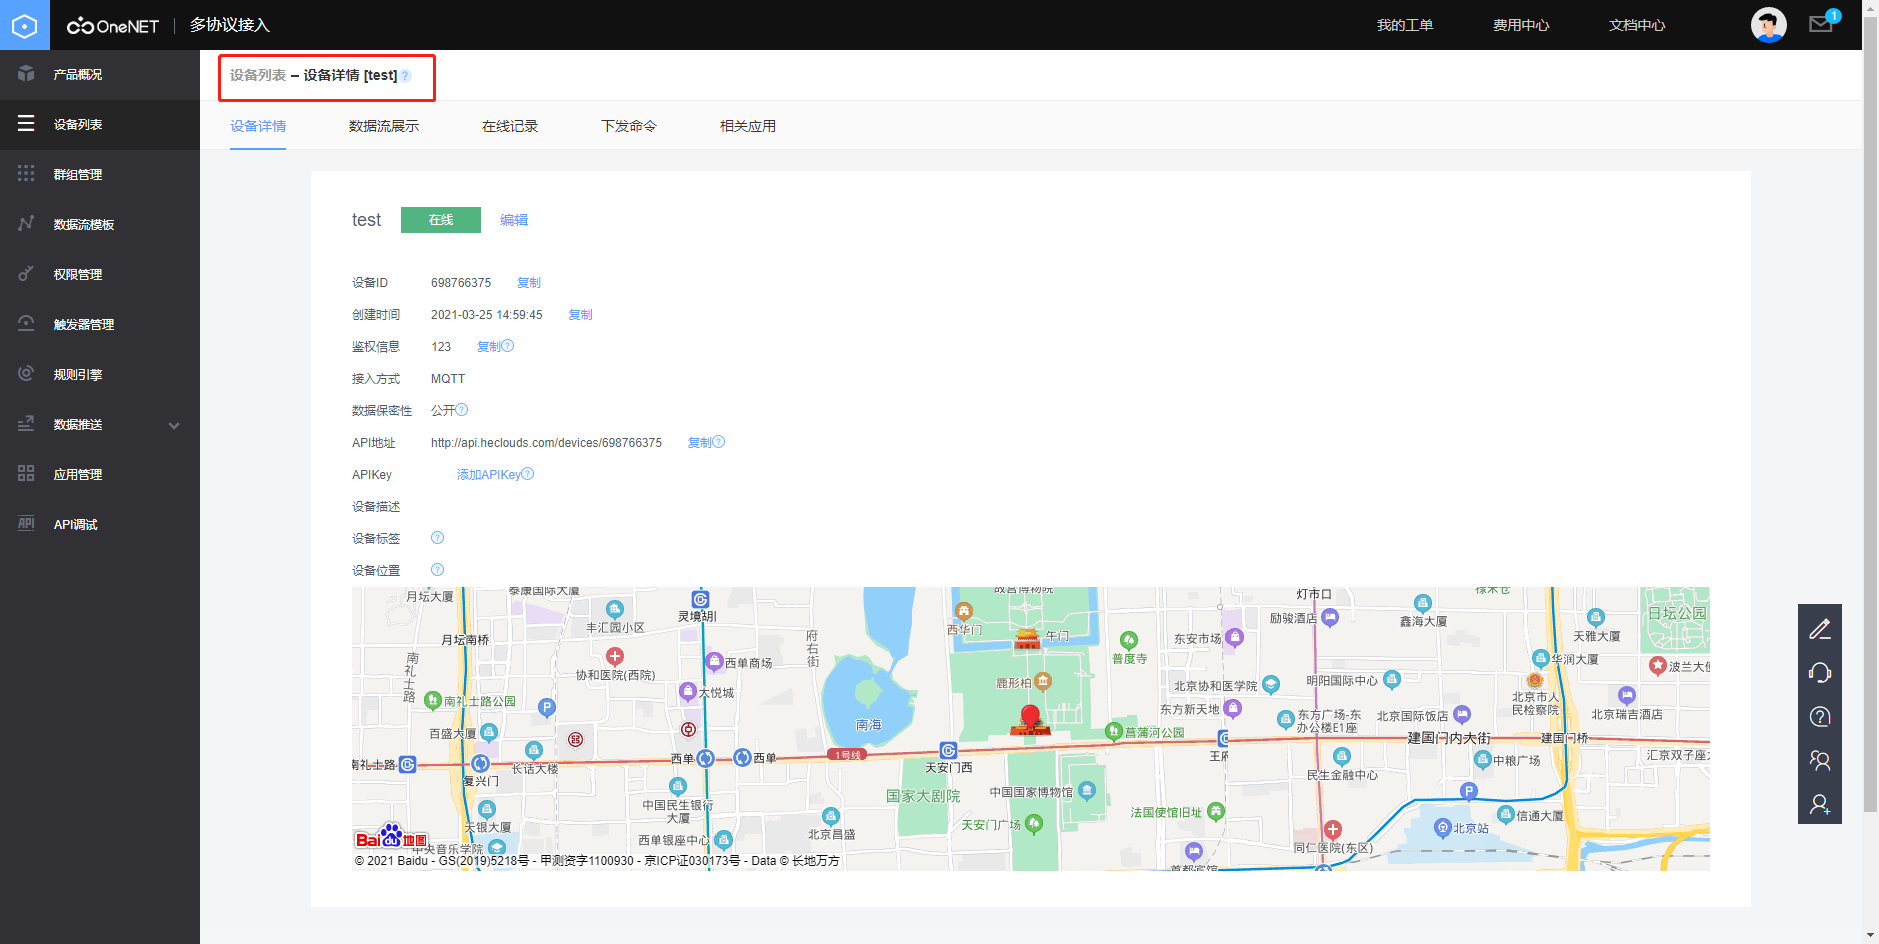This screenshot has height=944, width=1879.
Task: Open 触发器管理 in sidebar
Action: coord(84,325)
